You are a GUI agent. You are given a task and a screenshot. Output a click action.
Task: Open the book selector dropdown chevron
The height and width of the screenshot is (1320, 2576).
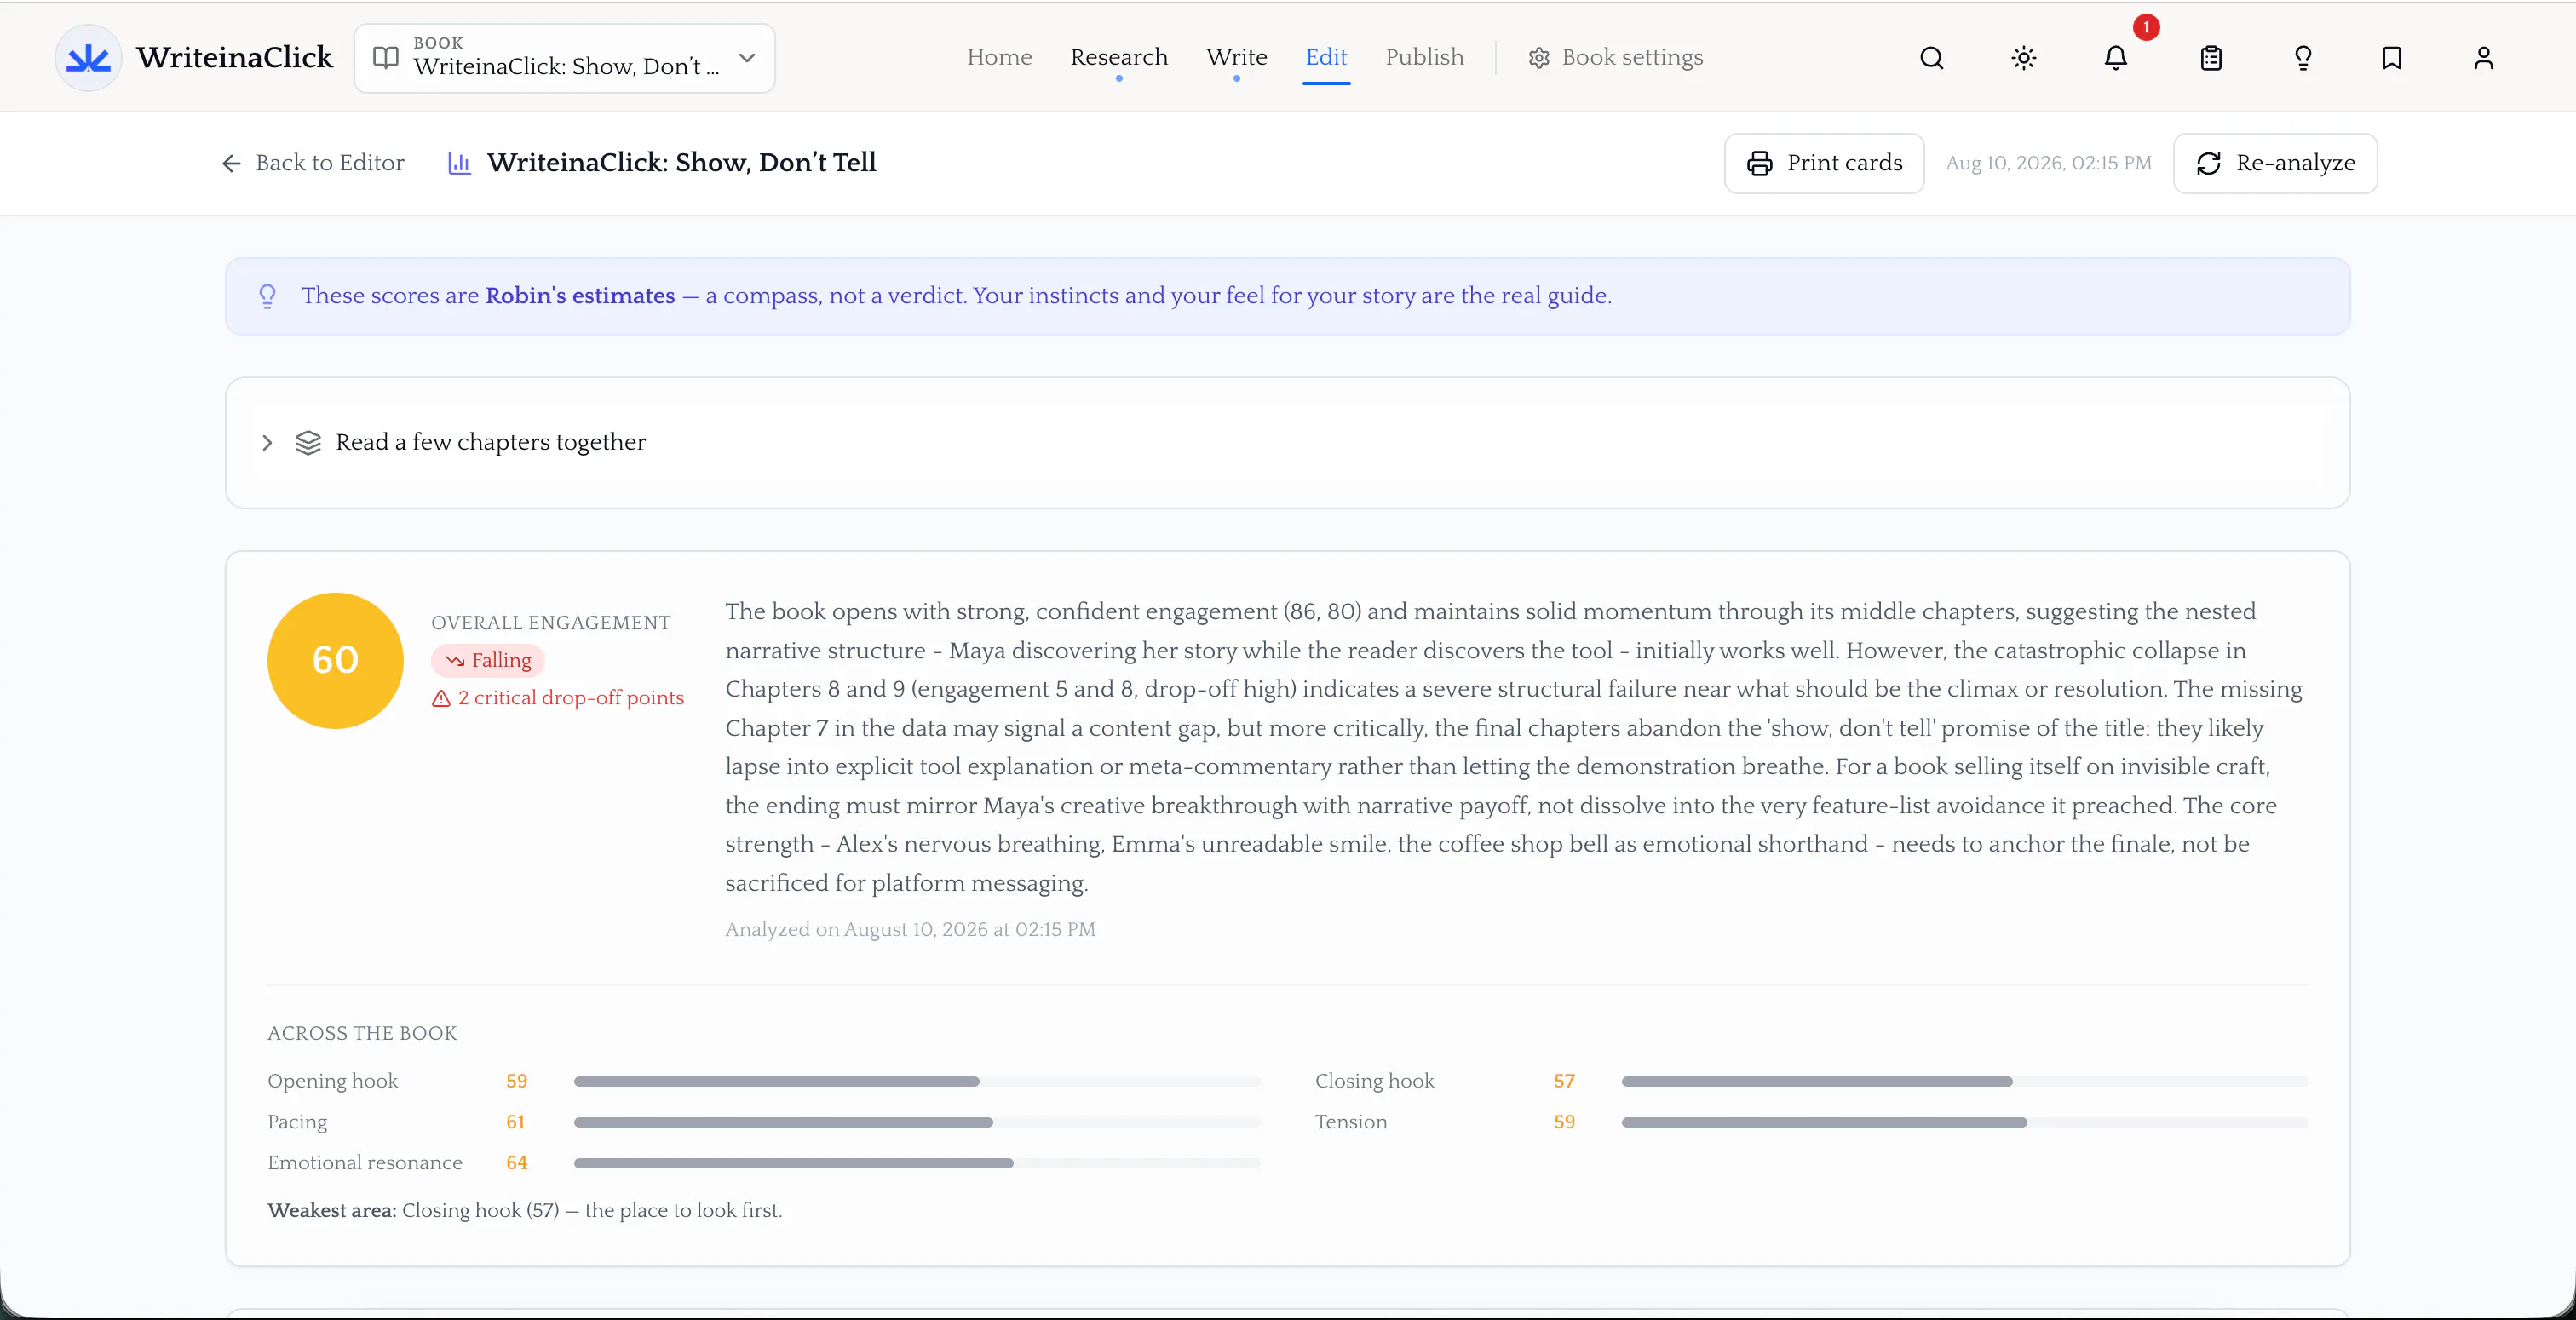747,58
